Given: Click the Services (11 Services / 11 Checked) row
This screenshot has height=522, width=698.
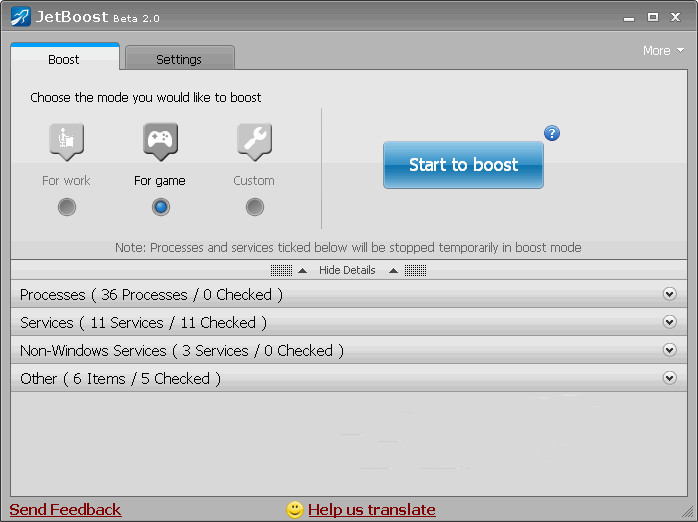Looking at the screenshot, I should 349,322.
